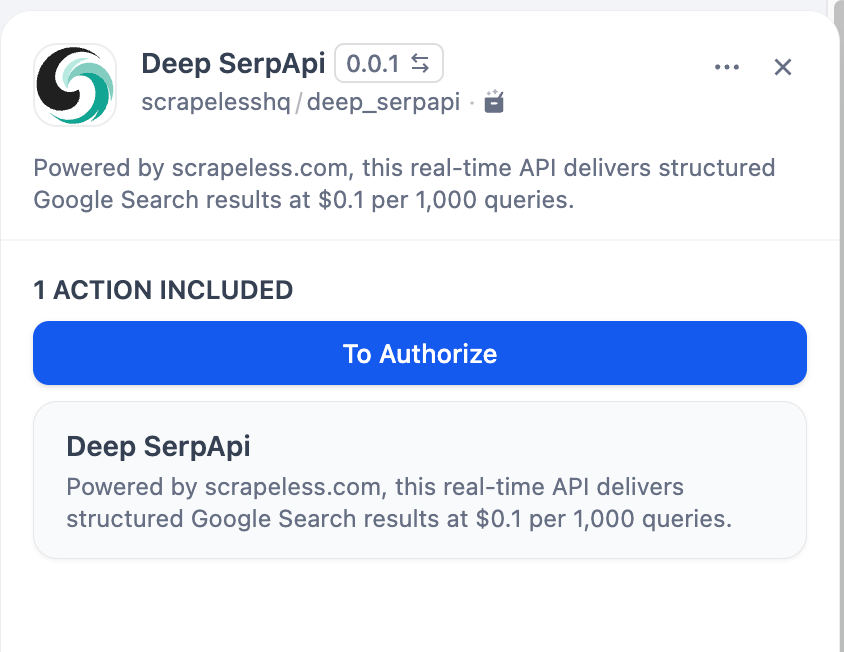The image size is (844, 652).
Task: Click the Deep SerpApi title in action card
Action: click(158, 446)
